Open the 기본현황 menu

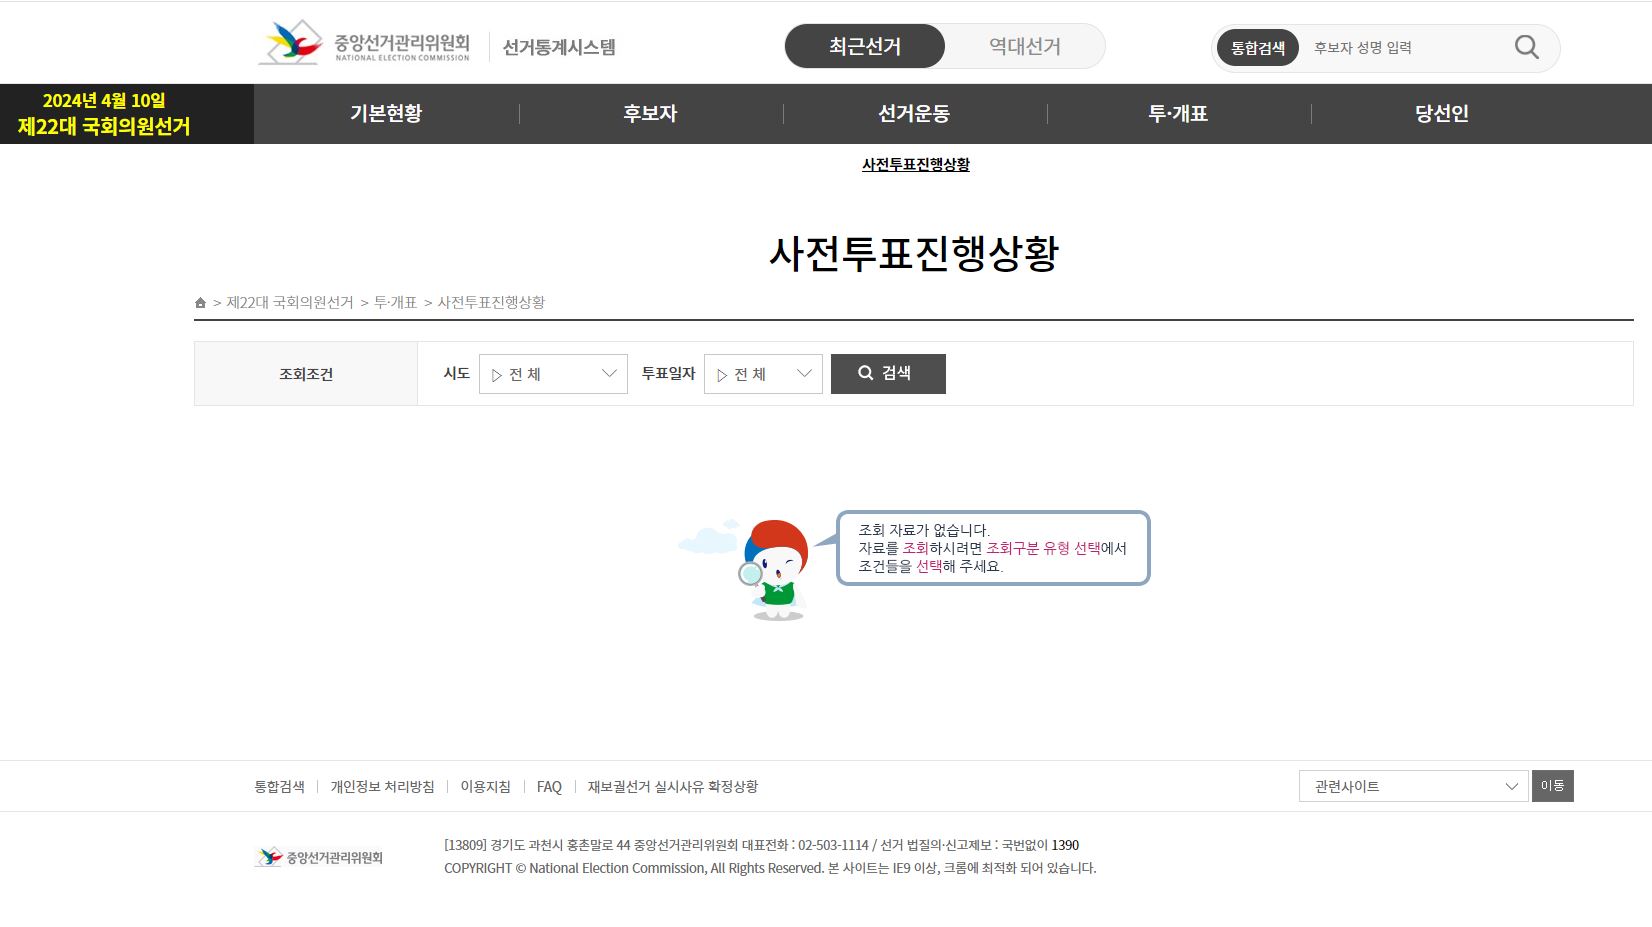pyautogui.click(x=387, y=113)
